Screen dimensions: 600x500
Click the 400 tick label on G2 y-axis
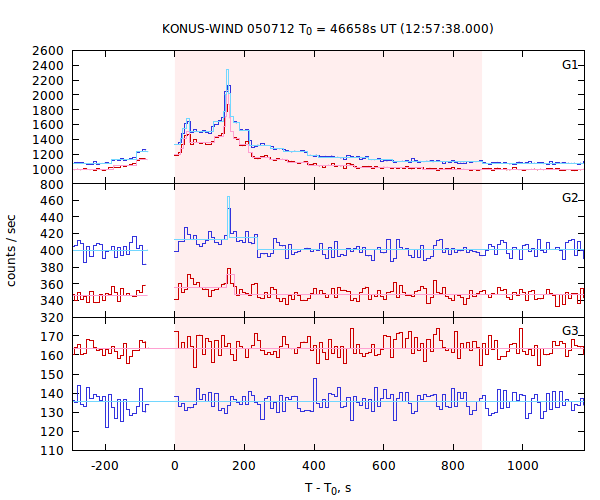coord(52,251)
